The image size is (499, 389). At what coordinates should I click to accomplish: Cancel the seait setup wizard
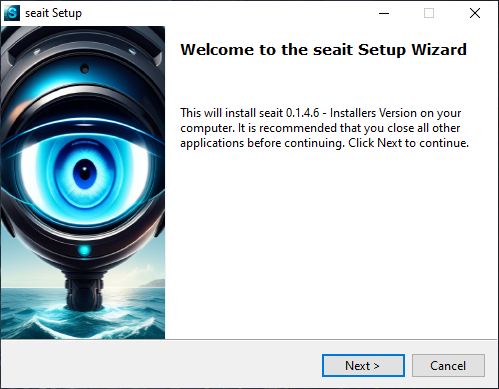tap(448, 366)
